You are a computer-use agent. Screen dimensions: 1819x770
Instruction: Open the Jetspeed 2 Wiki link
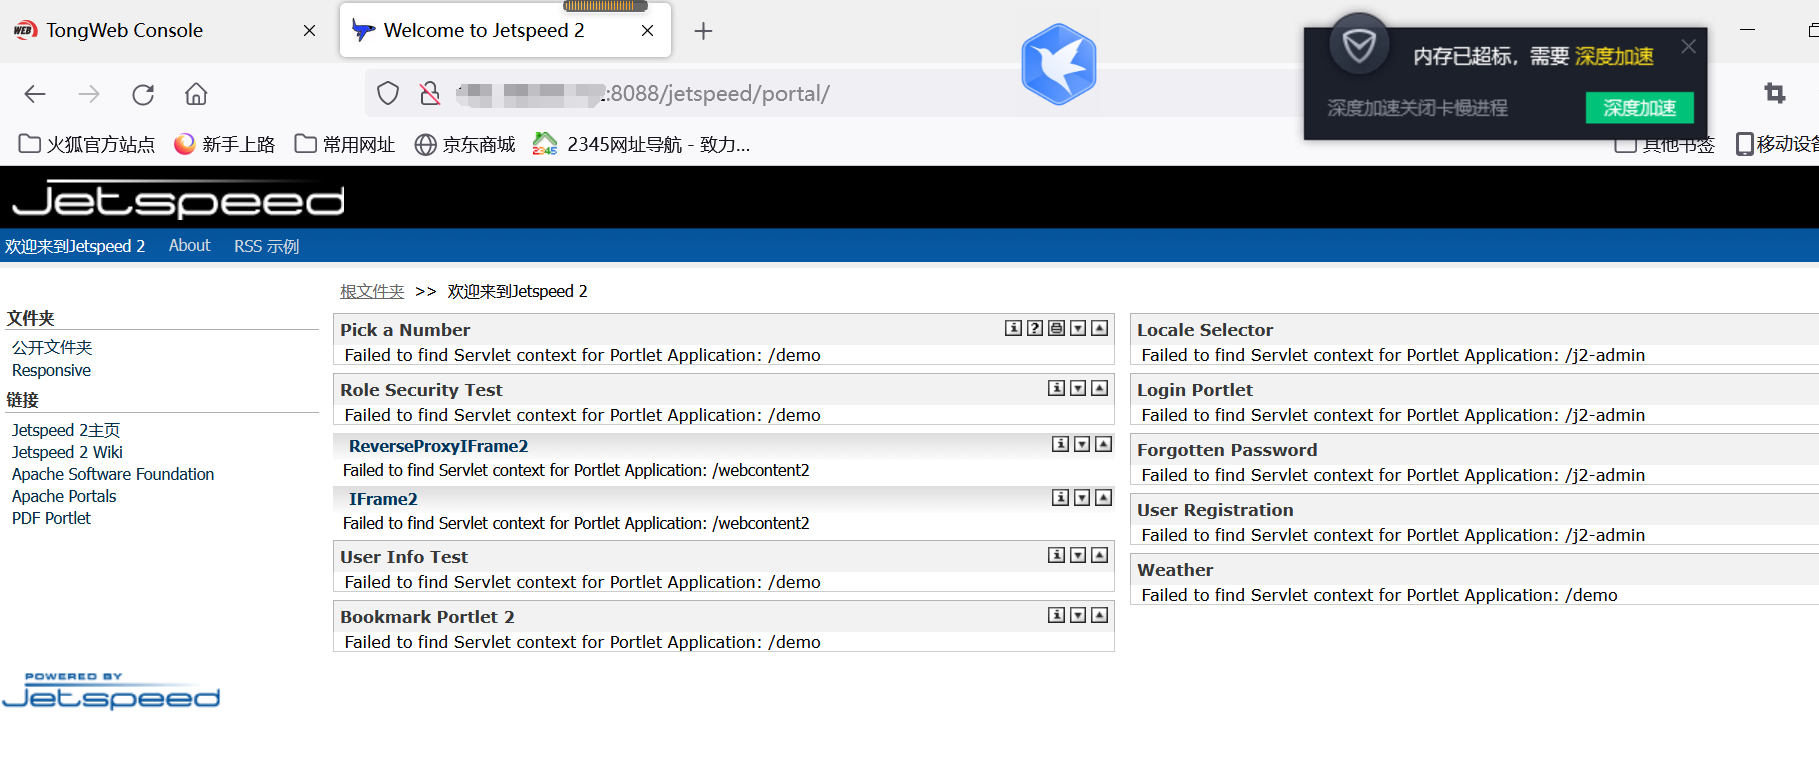(67, 452)
